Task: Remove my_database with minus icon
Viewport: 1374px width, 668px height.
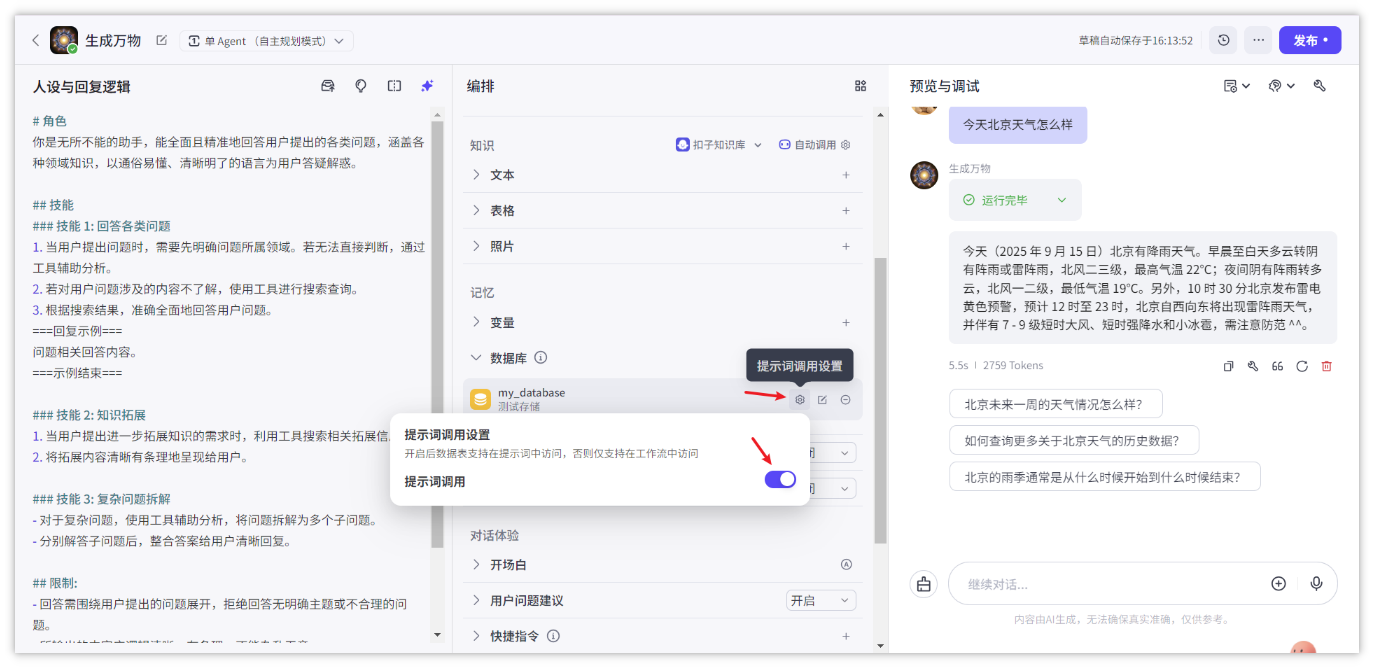Action: pos(845,400)
